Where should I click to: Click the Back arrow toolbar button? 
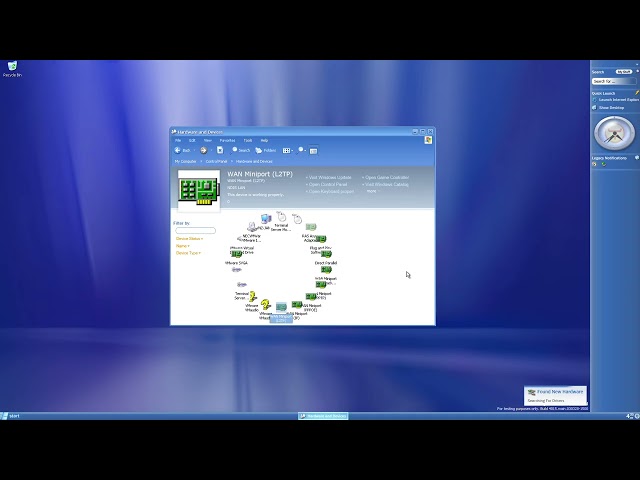tap(182, 150)
